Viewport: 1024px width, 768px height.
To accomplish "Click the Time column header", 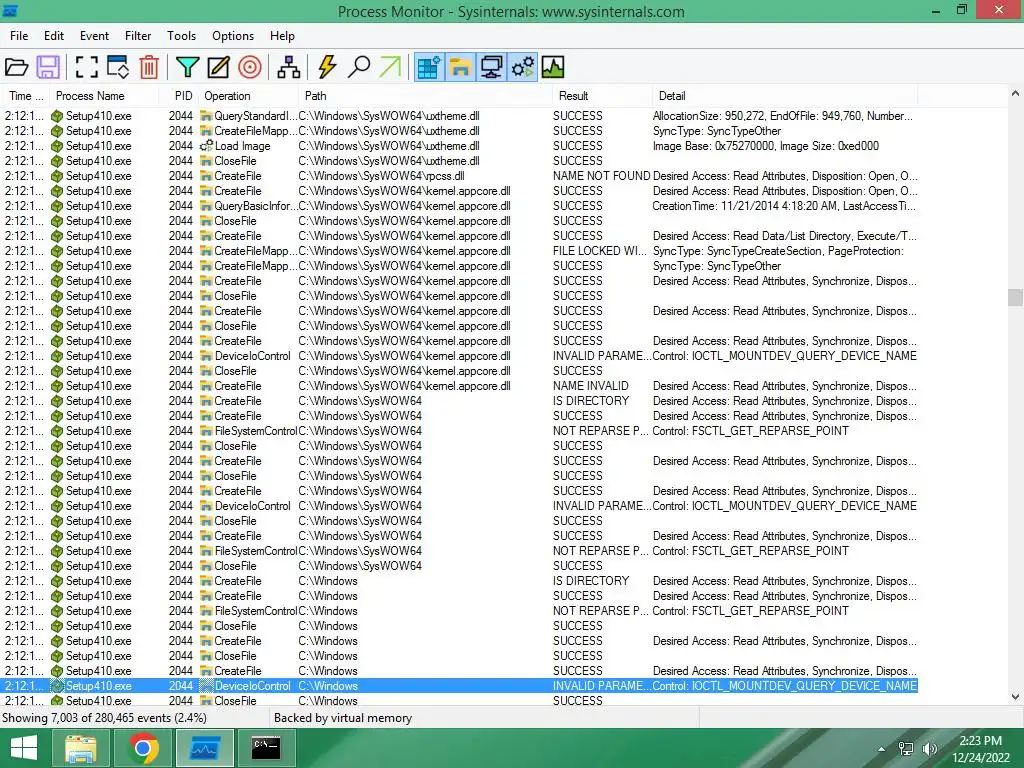I will coord(25,96).
